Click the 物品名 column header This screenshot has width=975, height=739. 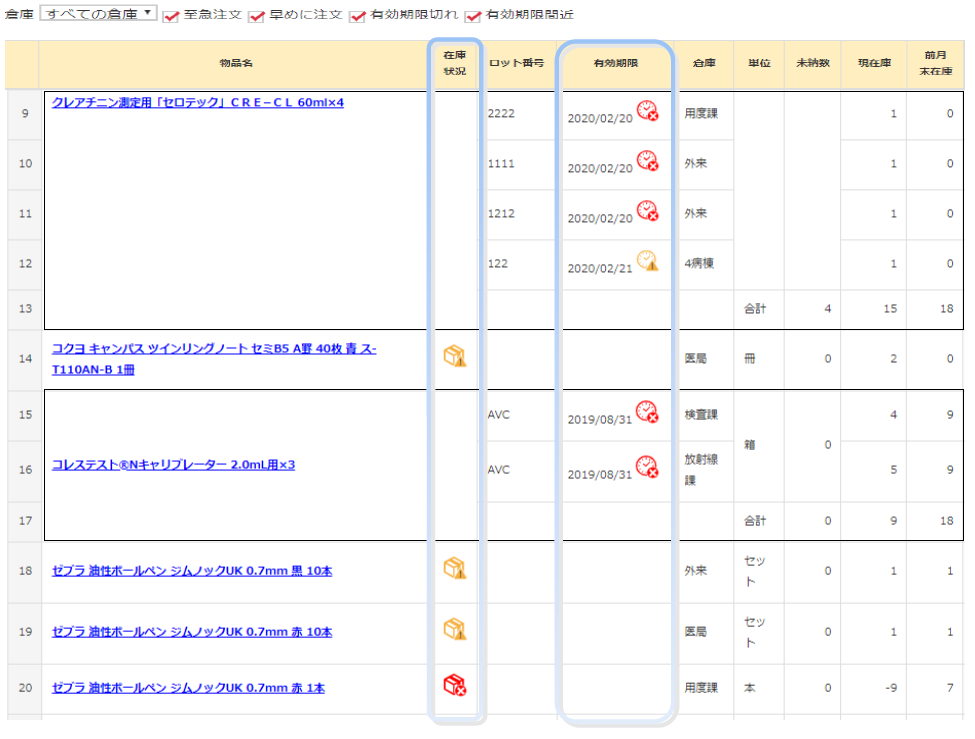(x=236, y=63)
